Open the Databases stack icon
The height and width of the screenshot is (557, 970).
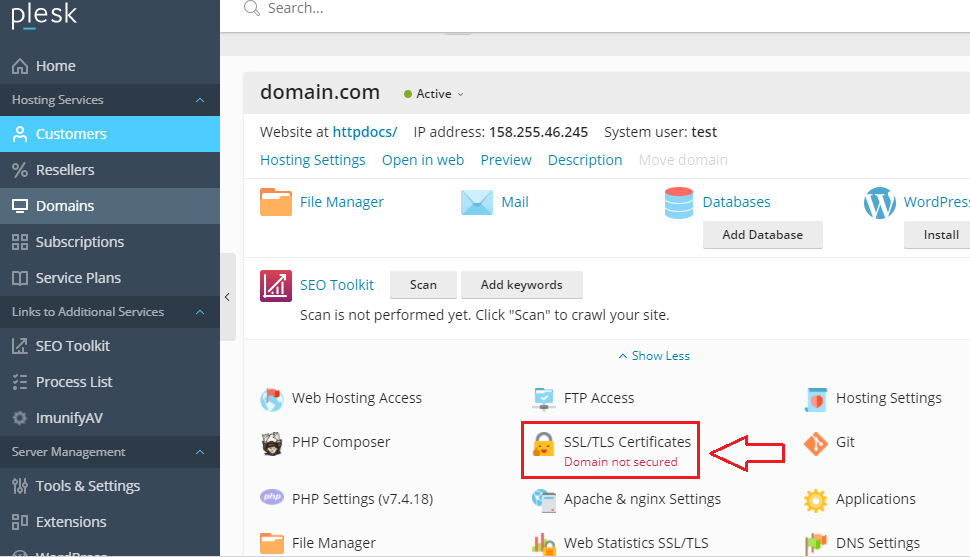679,202
